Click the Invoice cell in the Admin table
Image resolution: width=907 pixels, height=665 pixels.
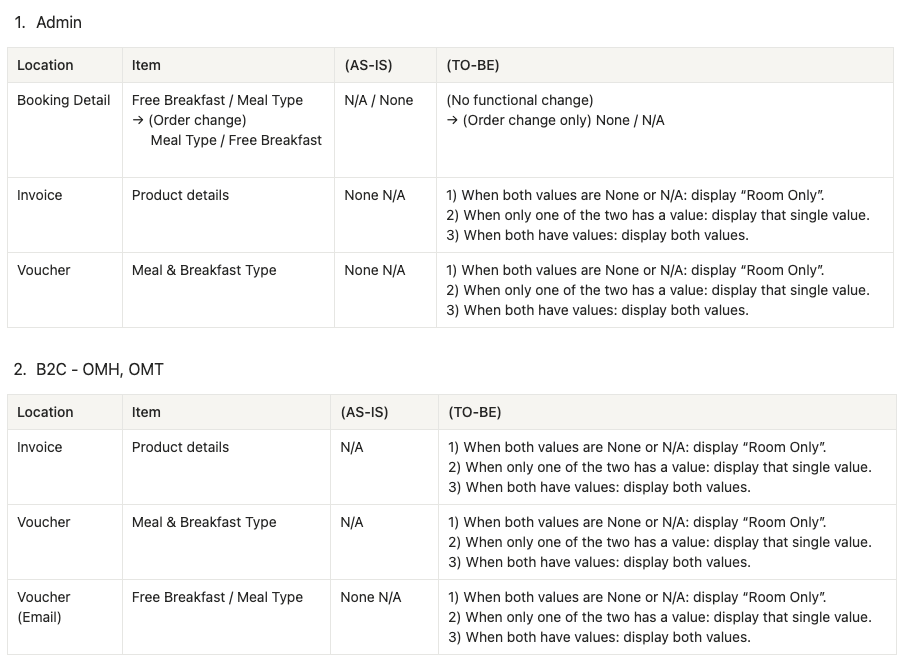coord(39,195)
